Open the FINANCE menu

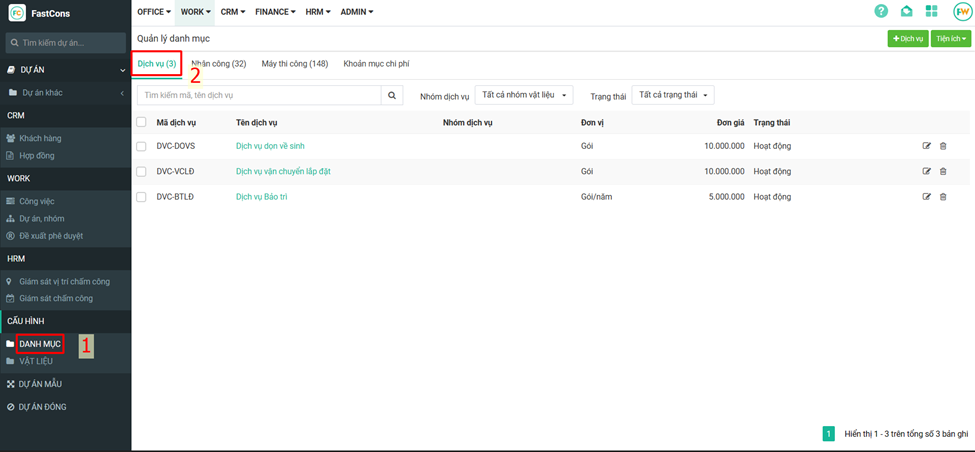point(276,12)
